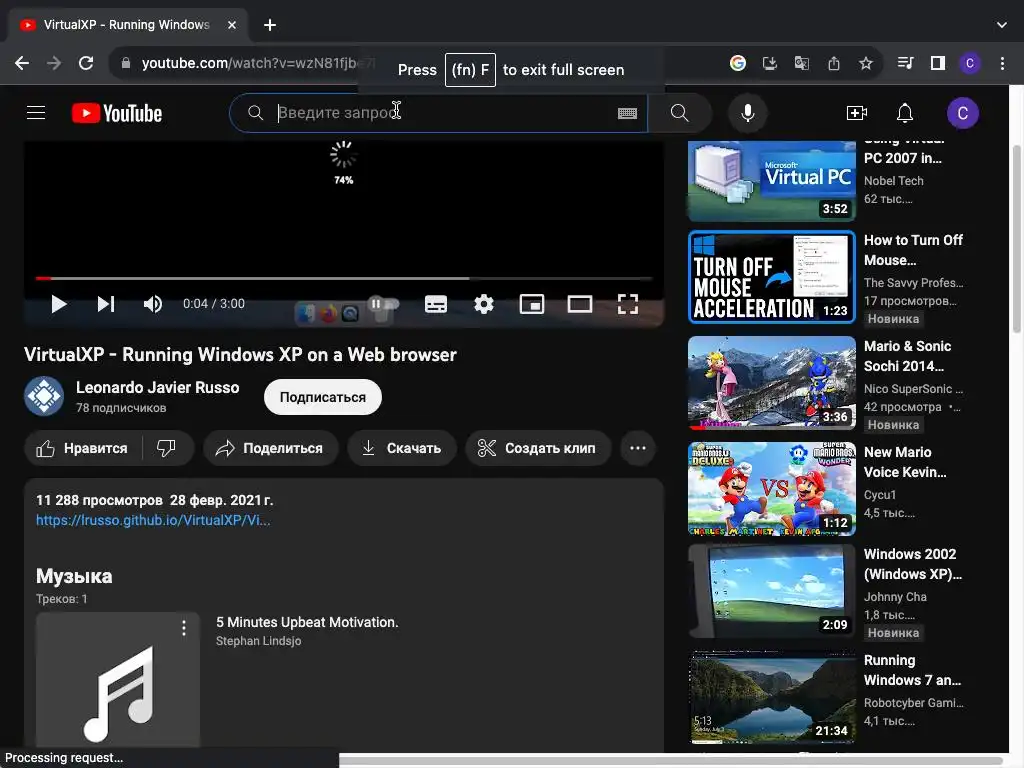Open the browser side panel

(x=938, y=63)
